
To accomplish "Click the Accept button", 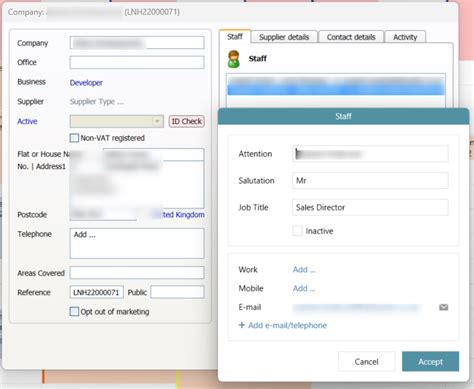I will tap(430, 362).
